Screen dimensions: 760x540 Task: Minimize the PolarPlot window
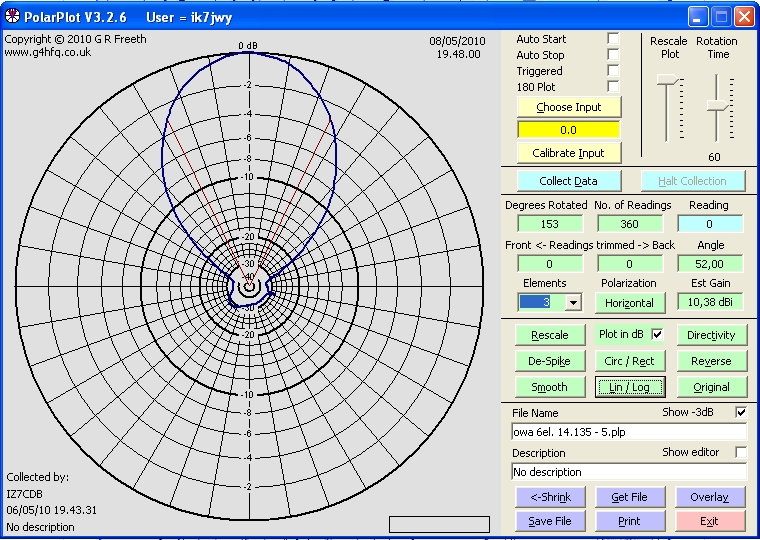pos(697,17)
